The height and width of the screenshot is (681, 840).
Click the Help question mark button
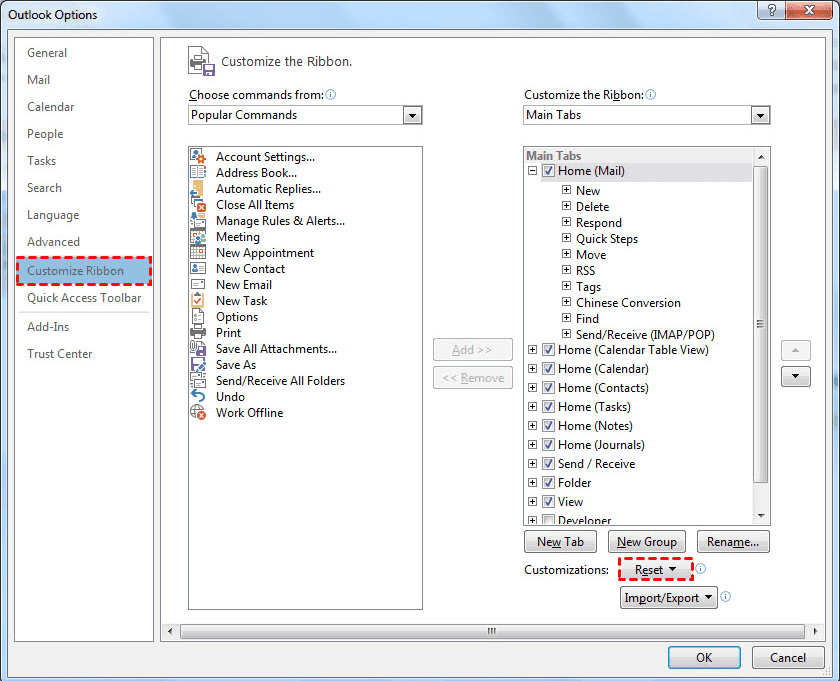[771, 10]
